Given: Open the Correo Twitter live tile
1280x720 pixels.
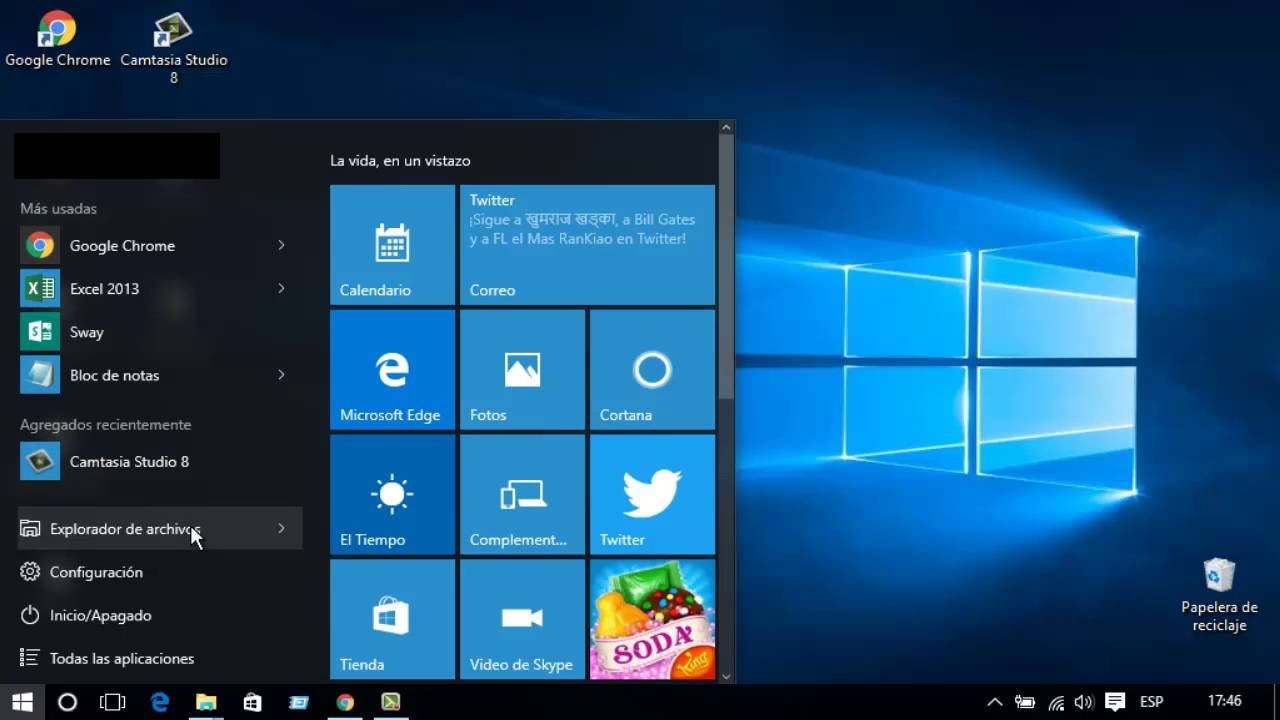Looking at the screenshot, I should (x=587, y=244).
